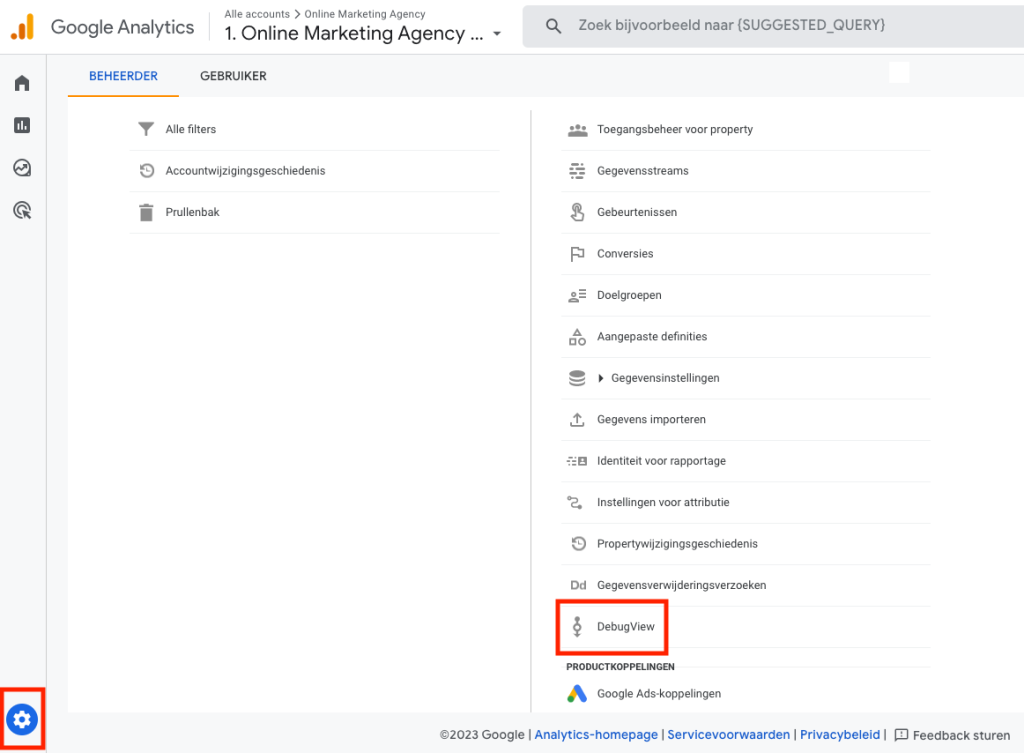The width and height of the screenshot is (1024, 753).
Task: Click Alle accounts in the breadcrumb
Action: pos(257,14)
